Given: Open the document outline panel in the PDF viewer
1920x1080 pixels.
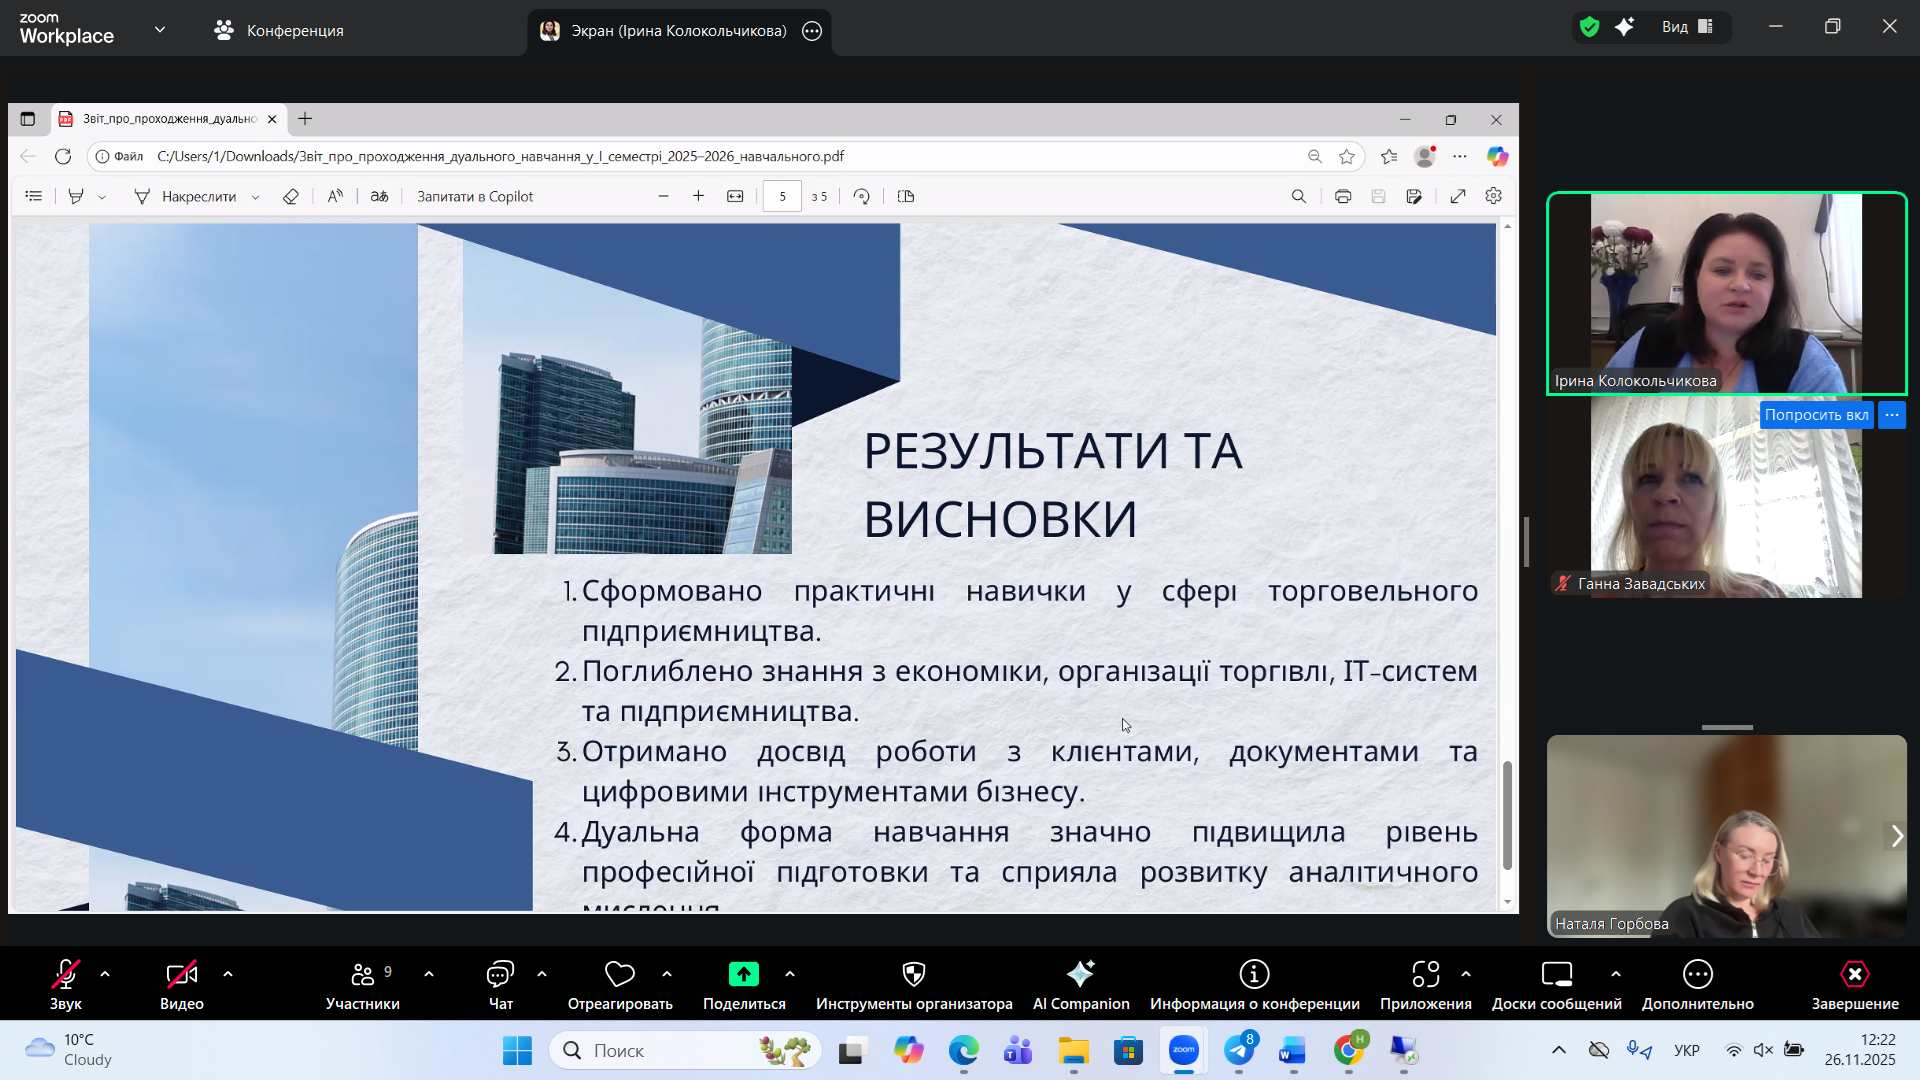Looking at the screenshot, I should [33, 196].
